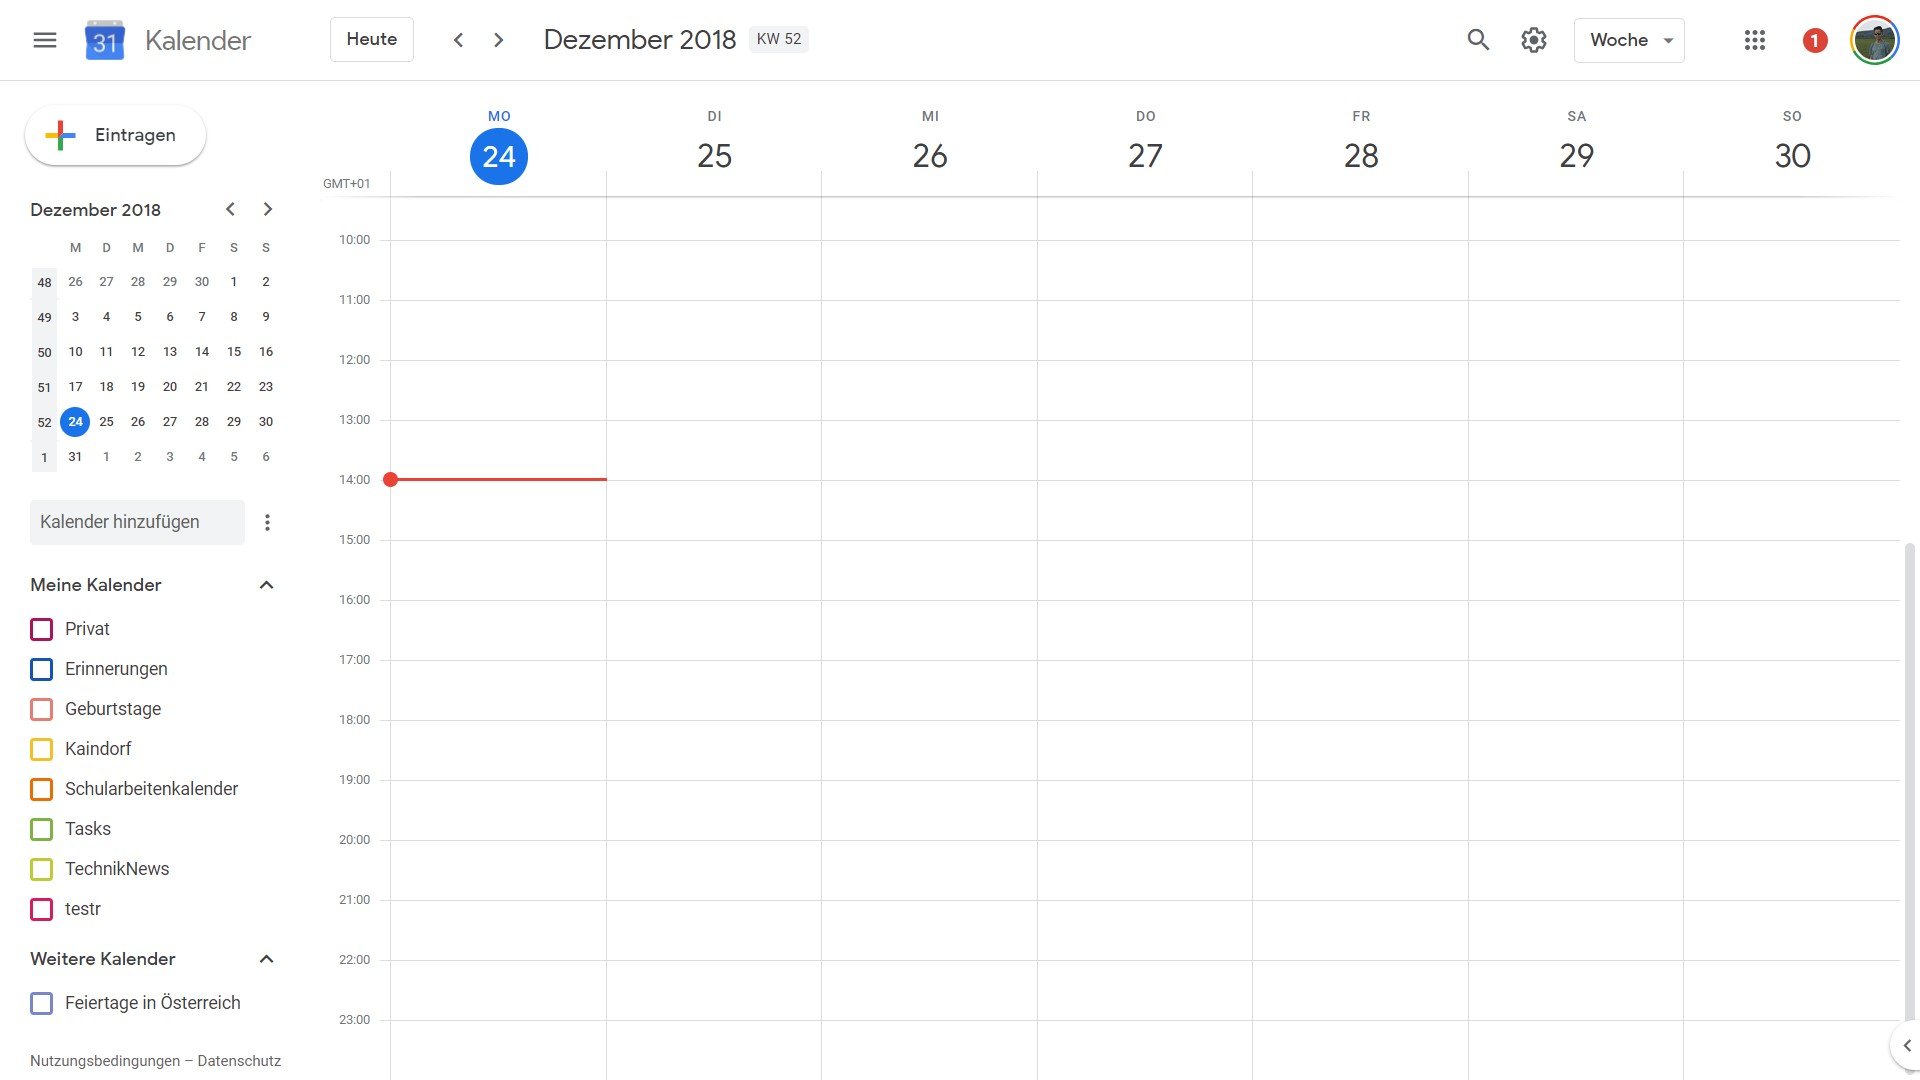The image size is (1920, 1080).
Task: Create an event with Eintragen button
Action: [115, 135]
